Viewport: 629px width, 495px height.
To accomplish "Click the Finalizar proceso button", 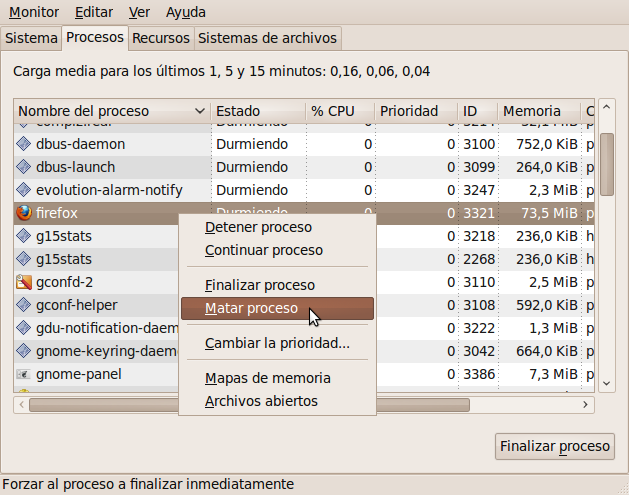I will (x=555, y=446).
